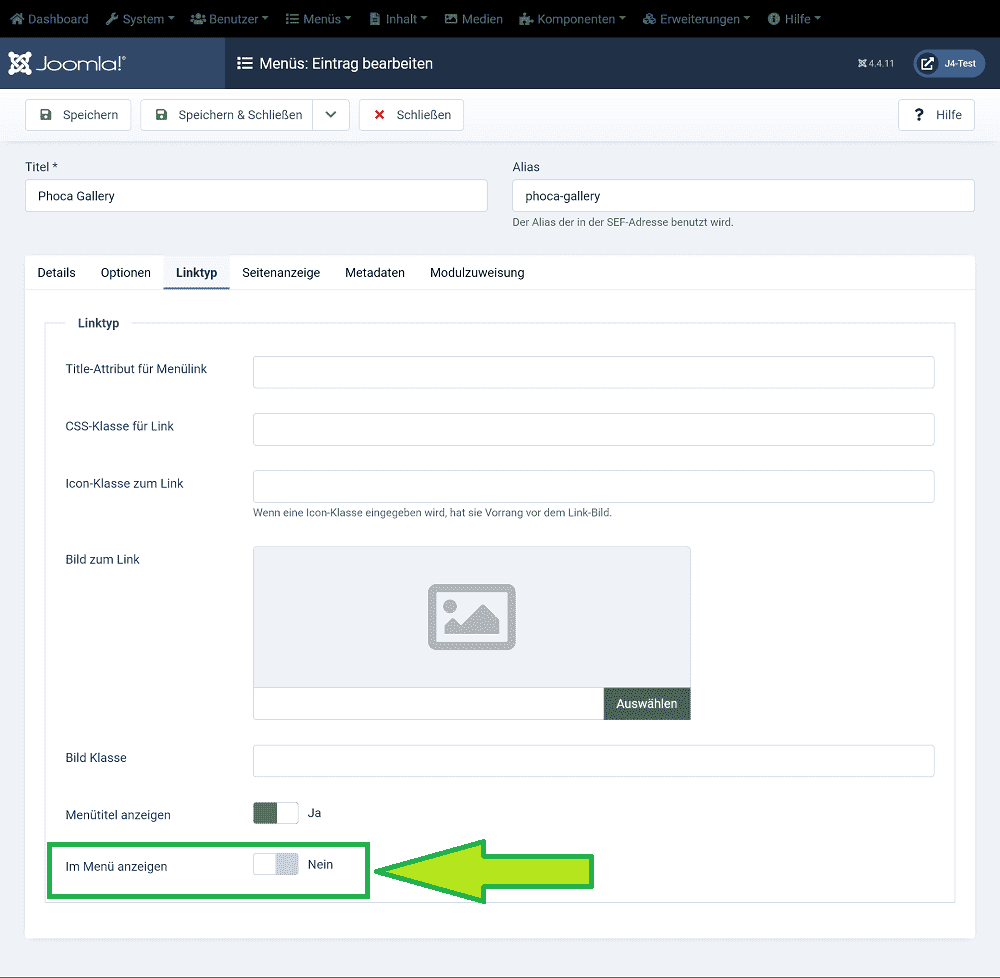
Task: Open the System dropdown menu
Action: (x=140, y=19)
